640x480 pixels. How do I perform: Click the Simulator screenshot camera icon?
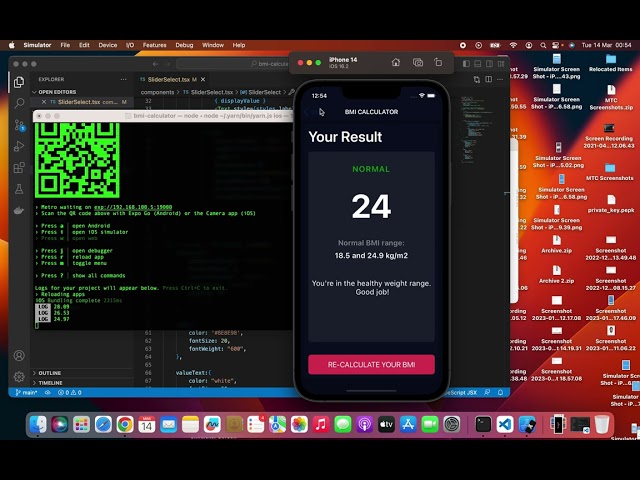click(x=418, y=62)
